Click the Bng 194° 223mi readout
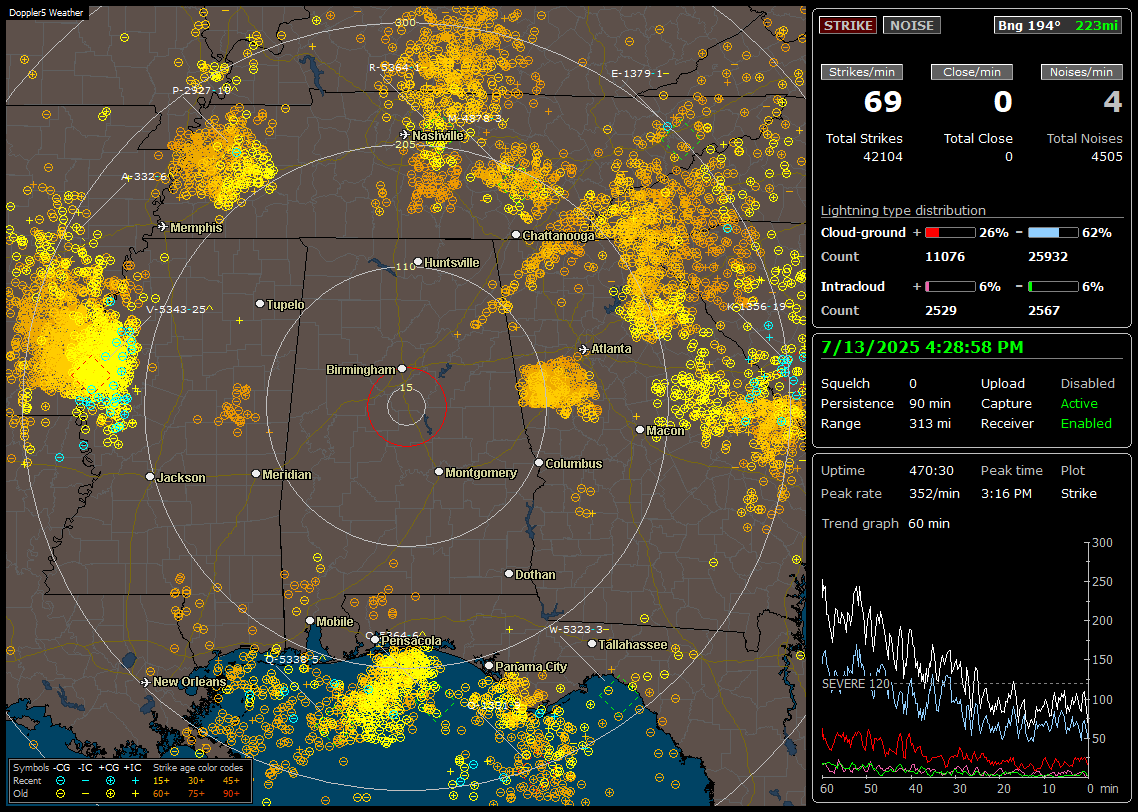 (1057, 25)
